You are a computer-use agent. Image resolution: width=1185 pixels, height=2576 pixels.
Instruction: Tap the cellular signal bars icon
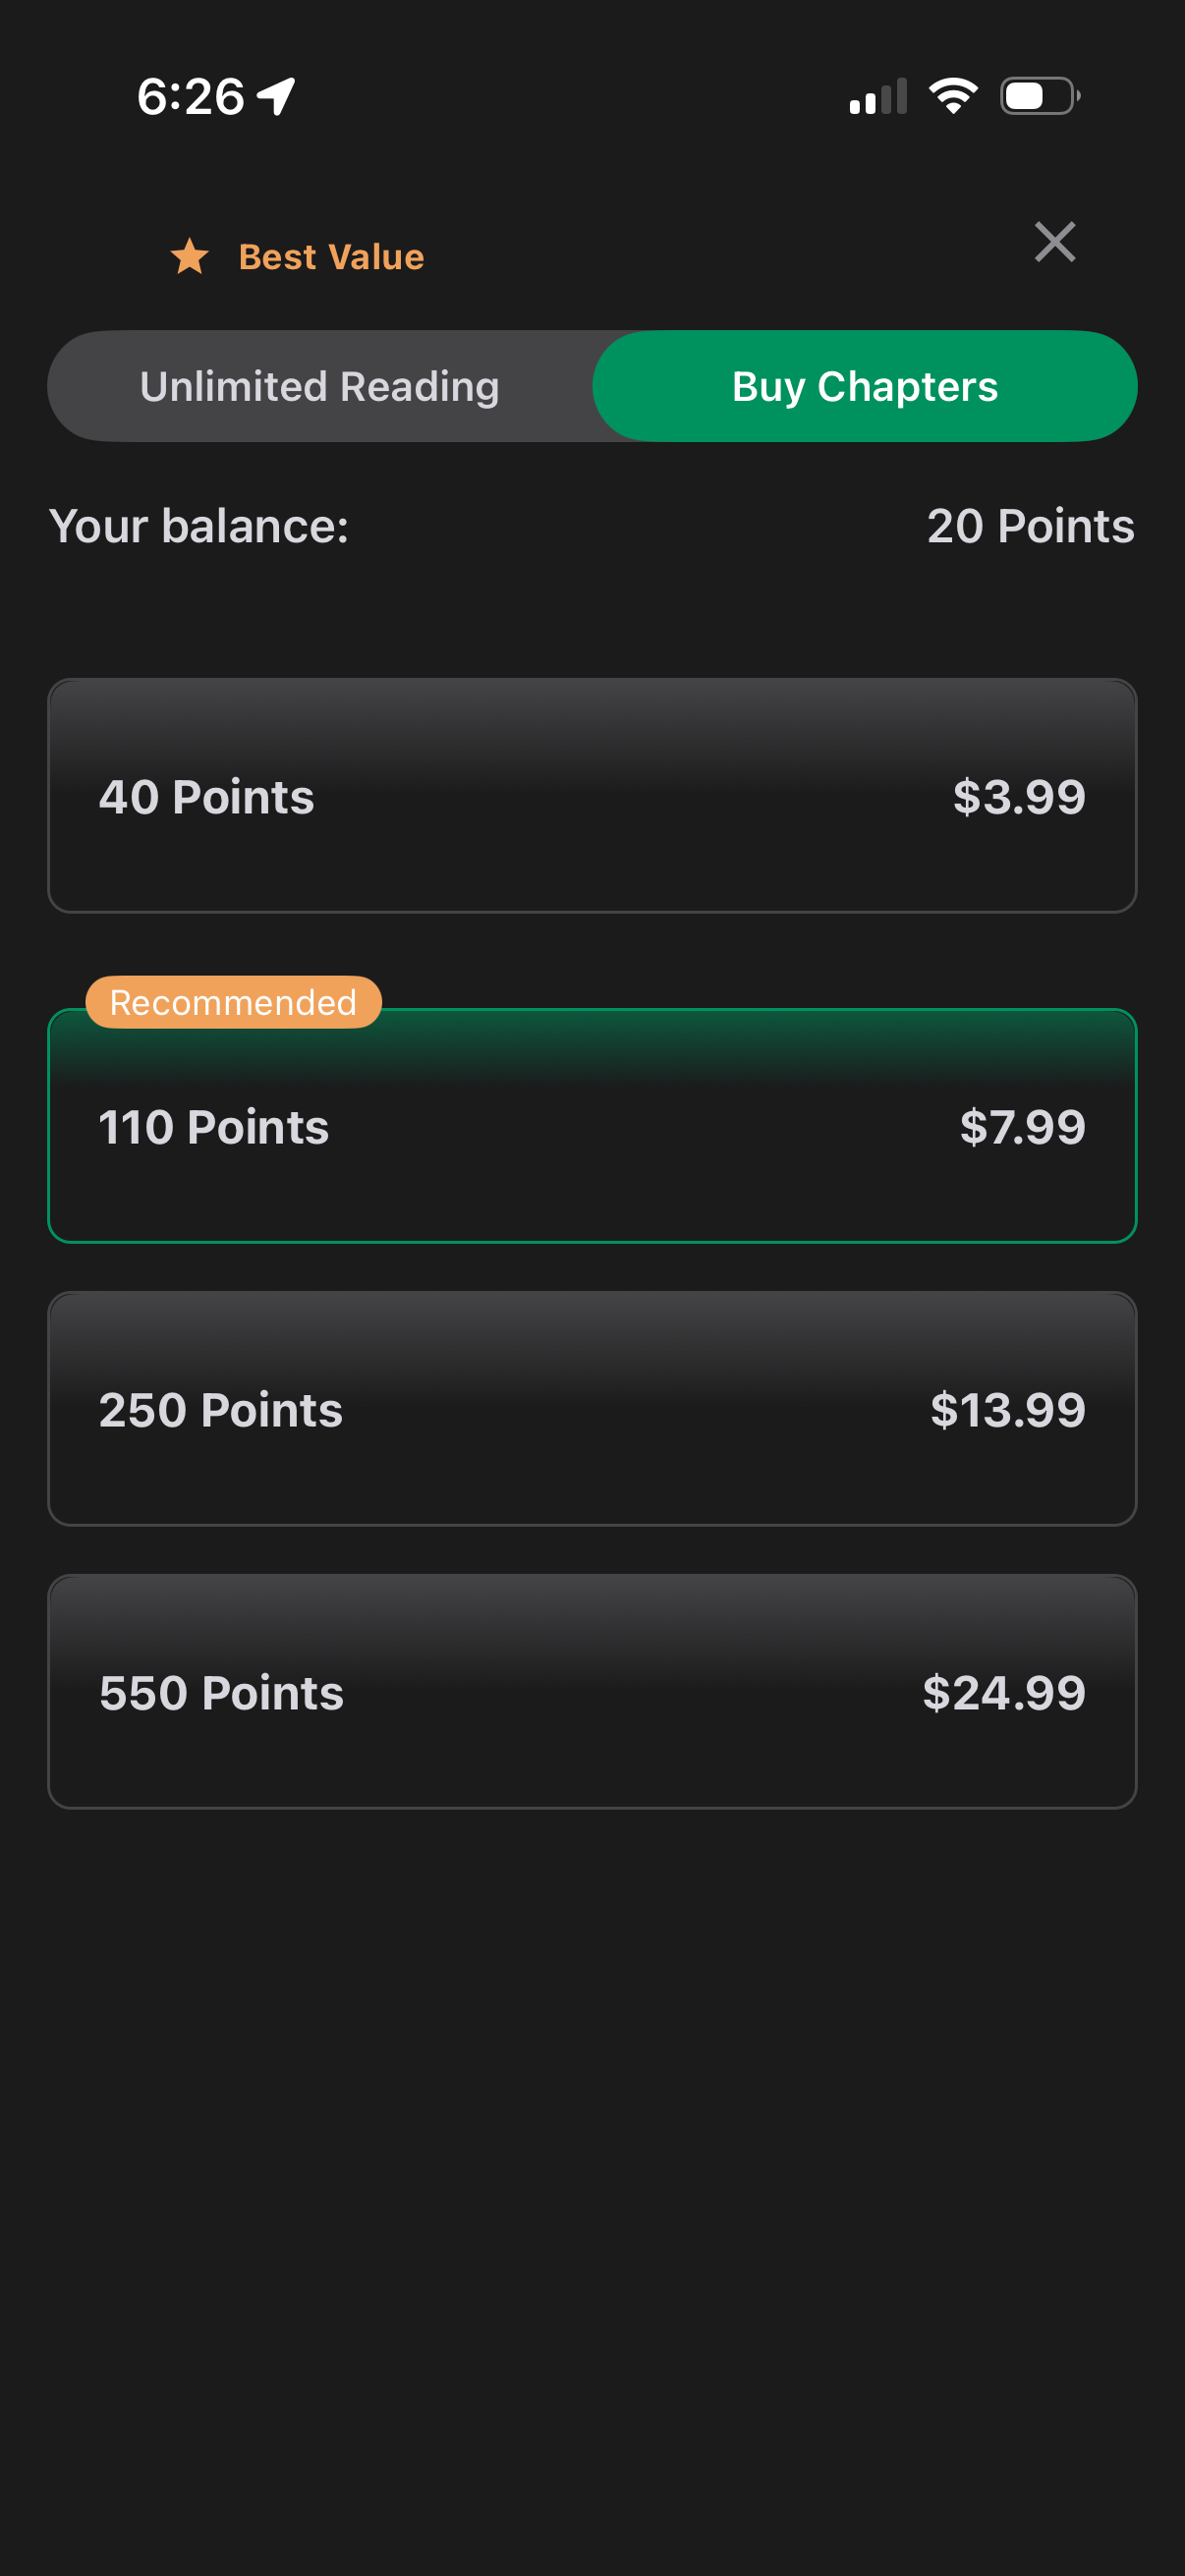click(877, 97)
